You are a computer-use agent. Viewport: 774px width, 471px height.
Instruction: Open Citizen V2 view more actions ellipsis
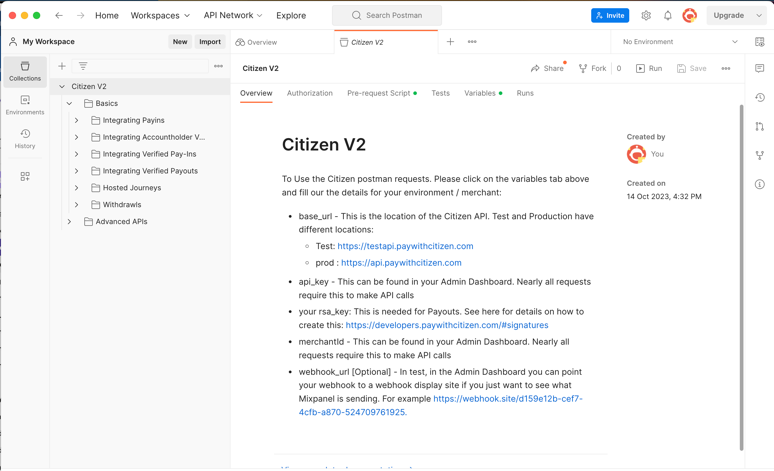click(x=726, y=69)
